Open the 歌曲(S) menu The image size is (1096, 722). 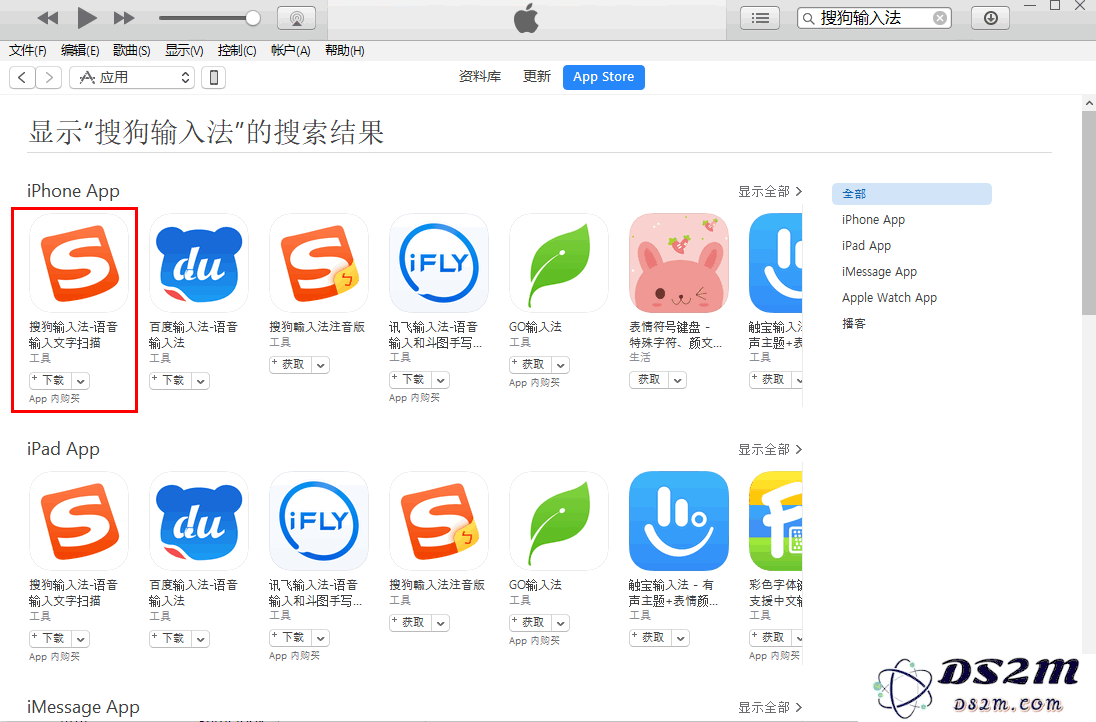tap(131, 50)
